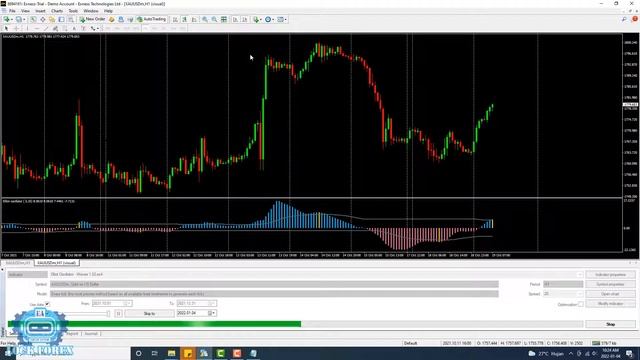
Task: Switch to the first XAUUSDm,H1 chart tab
Action: click(18, 263)
